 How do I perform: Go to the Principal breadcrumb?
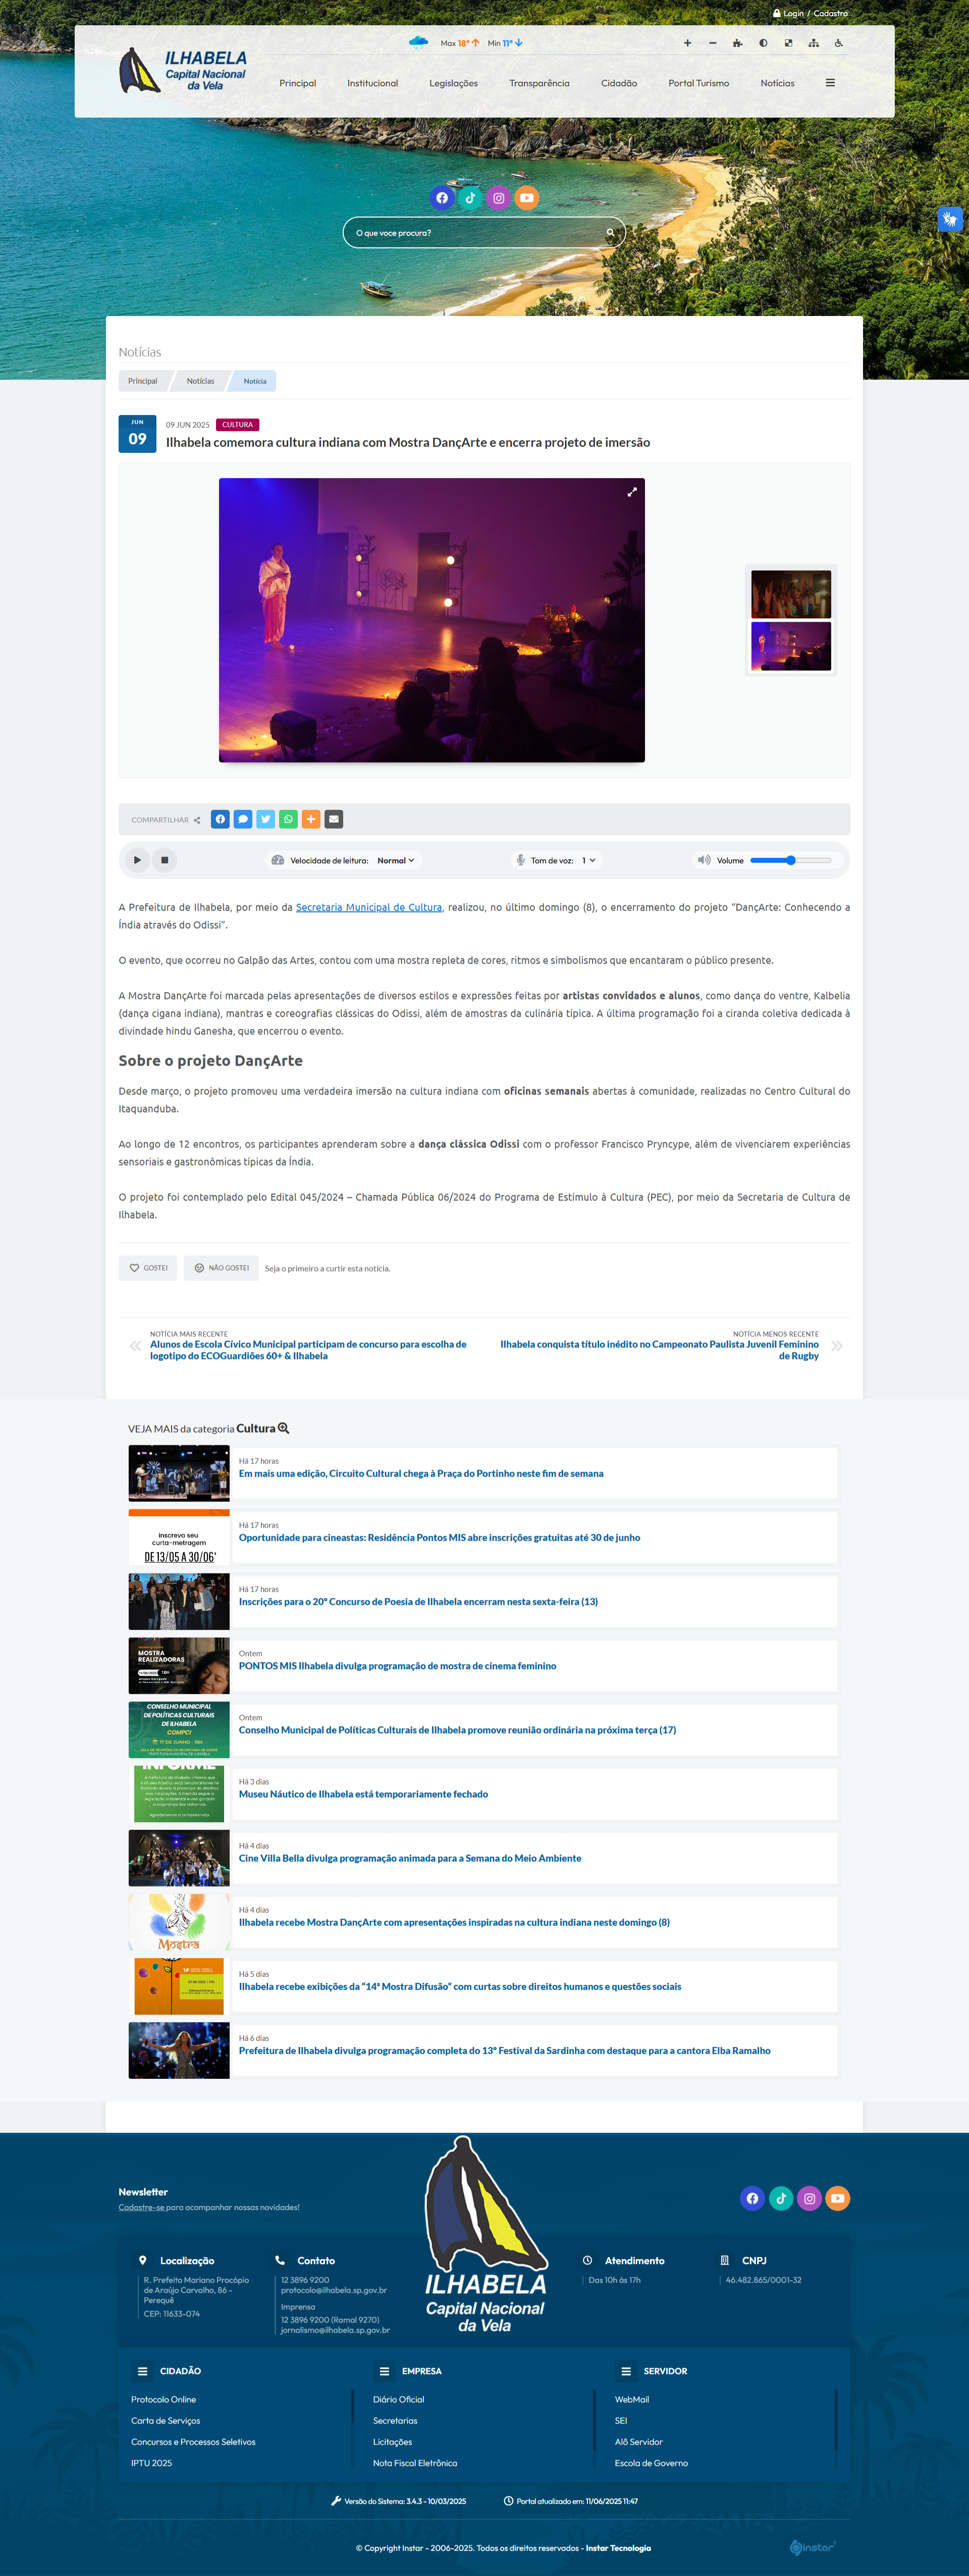tap(143, 381)
